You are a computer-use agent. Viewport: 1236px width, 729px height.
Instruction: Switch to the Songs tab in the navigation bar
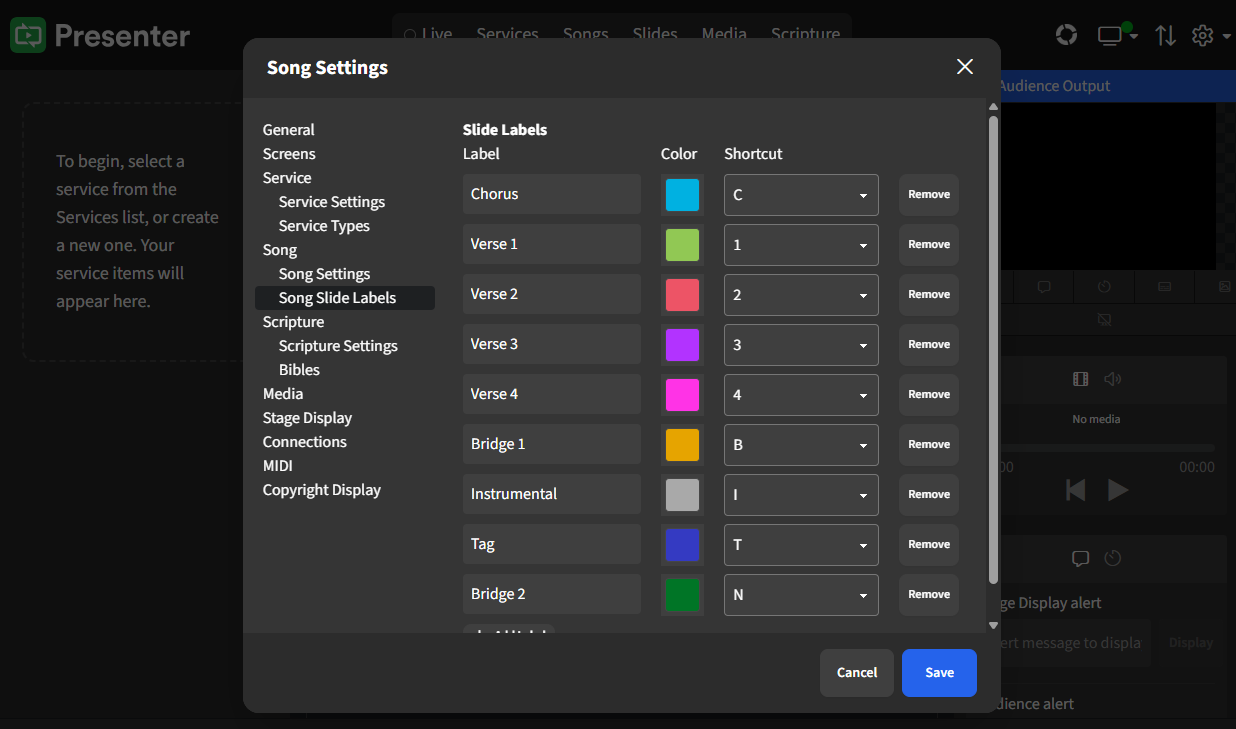tap(586, 33)
